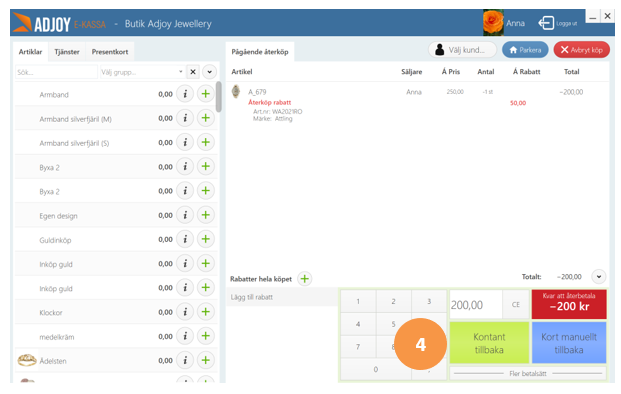Click the Ädelsten ring thumbnail

[x=27, y=360]
